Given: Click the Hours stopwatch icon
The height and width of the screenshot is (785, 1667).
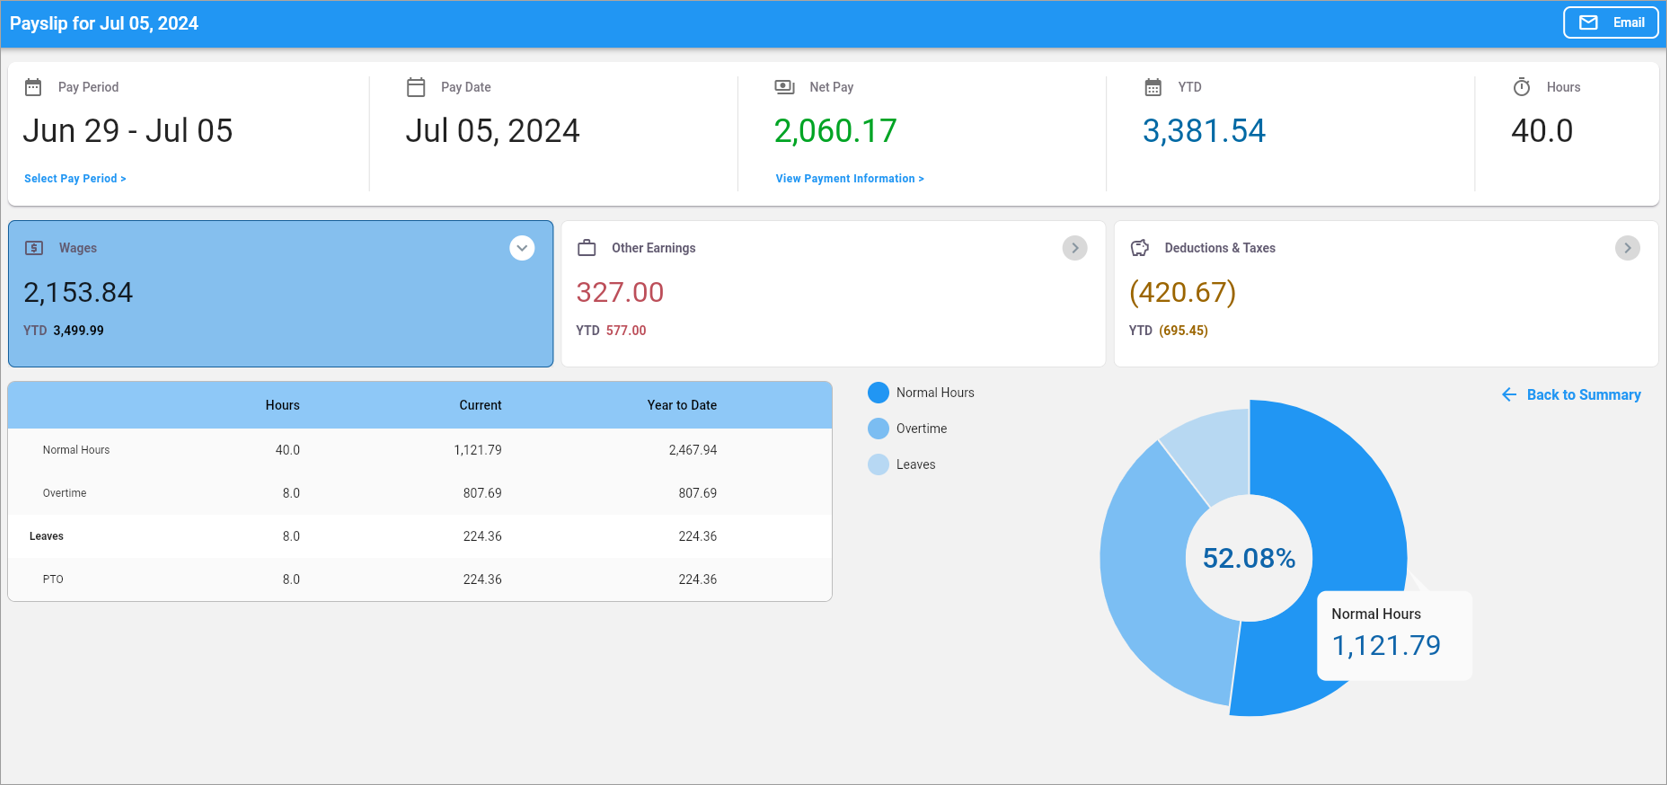Looking at the screenshot, I should [1521, 87].
